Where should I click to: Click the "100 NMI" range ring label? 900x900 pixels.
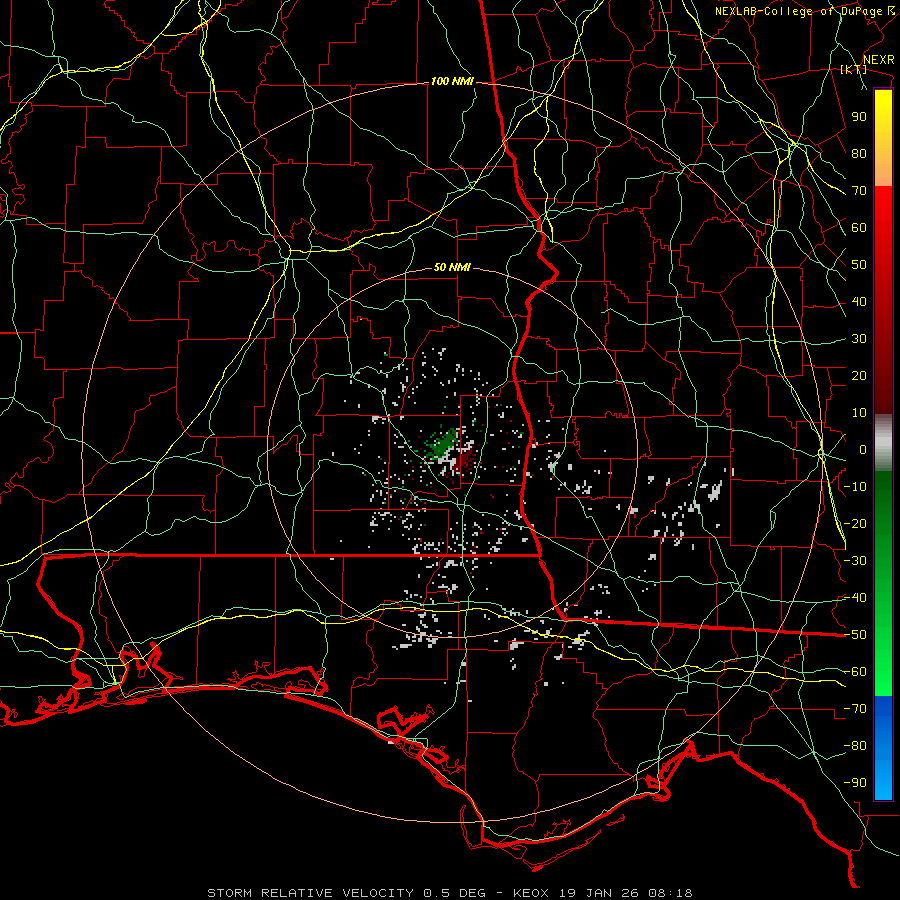point(452,82)
